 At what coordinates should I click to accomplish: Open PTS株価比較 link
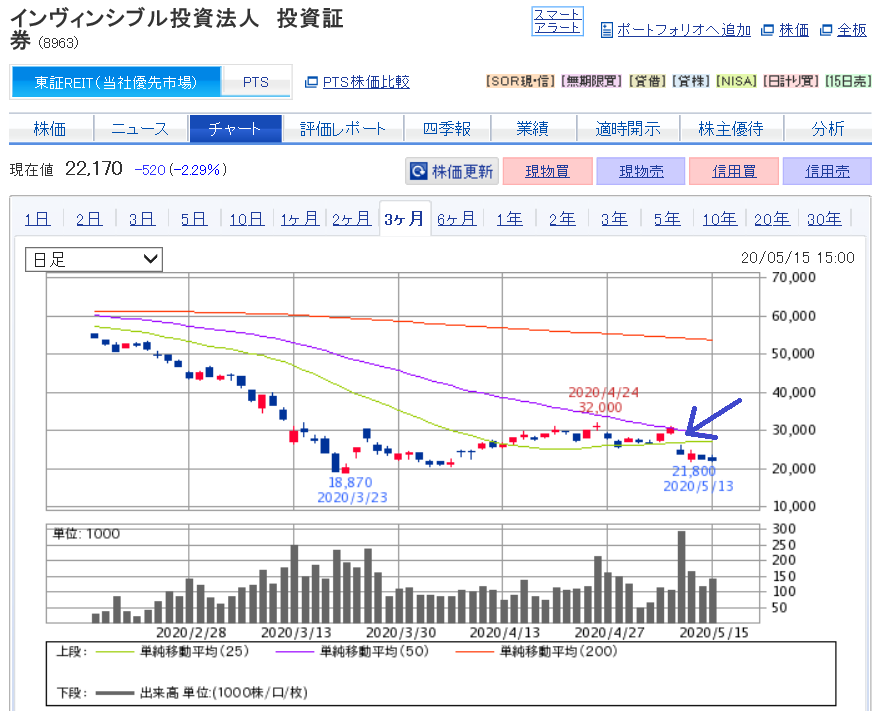[x=366, y=82]
